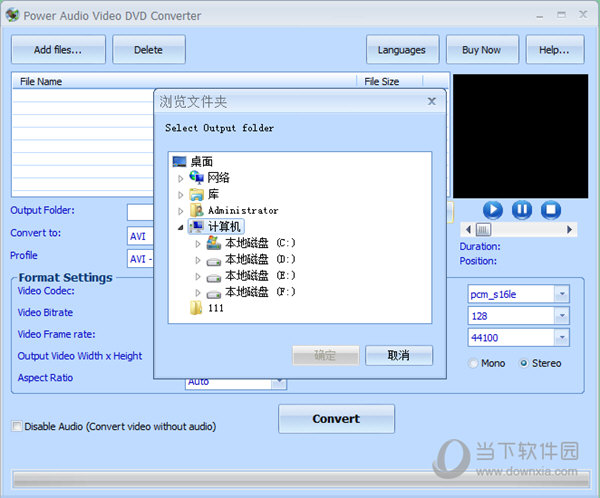The image size is (600, 498).
Task: Click the Buy Now button
Action: tap(482, 49)
